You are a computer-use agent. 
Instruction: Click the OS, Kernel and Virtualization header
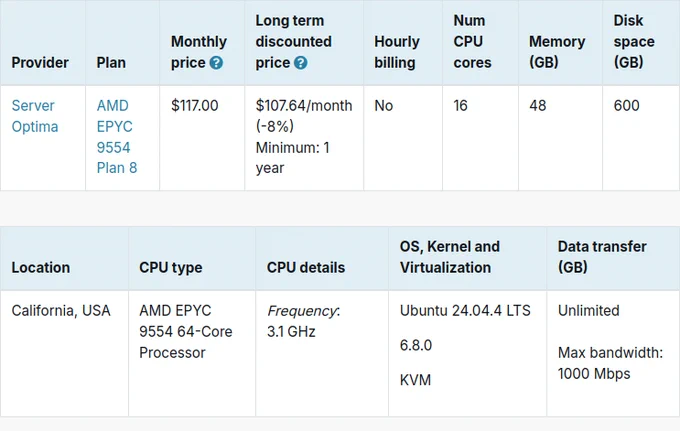[450, 257]
